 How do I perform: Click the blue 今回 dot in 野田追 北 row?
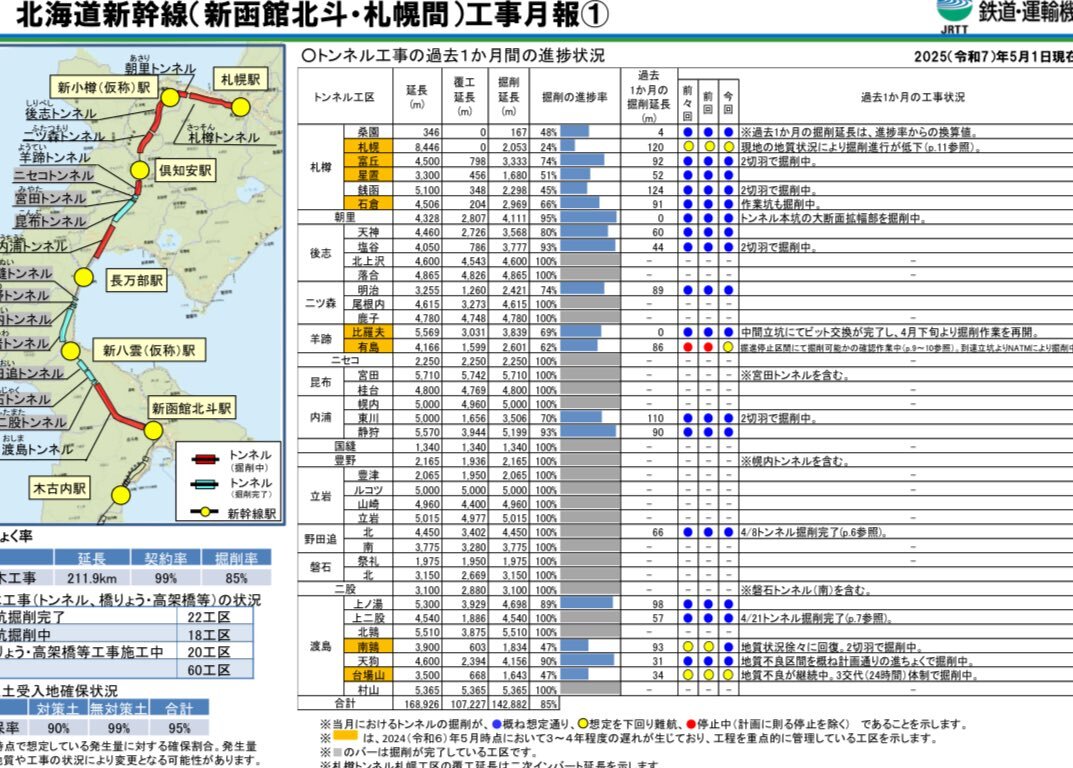pyautogui.click(x=728, y=532)
